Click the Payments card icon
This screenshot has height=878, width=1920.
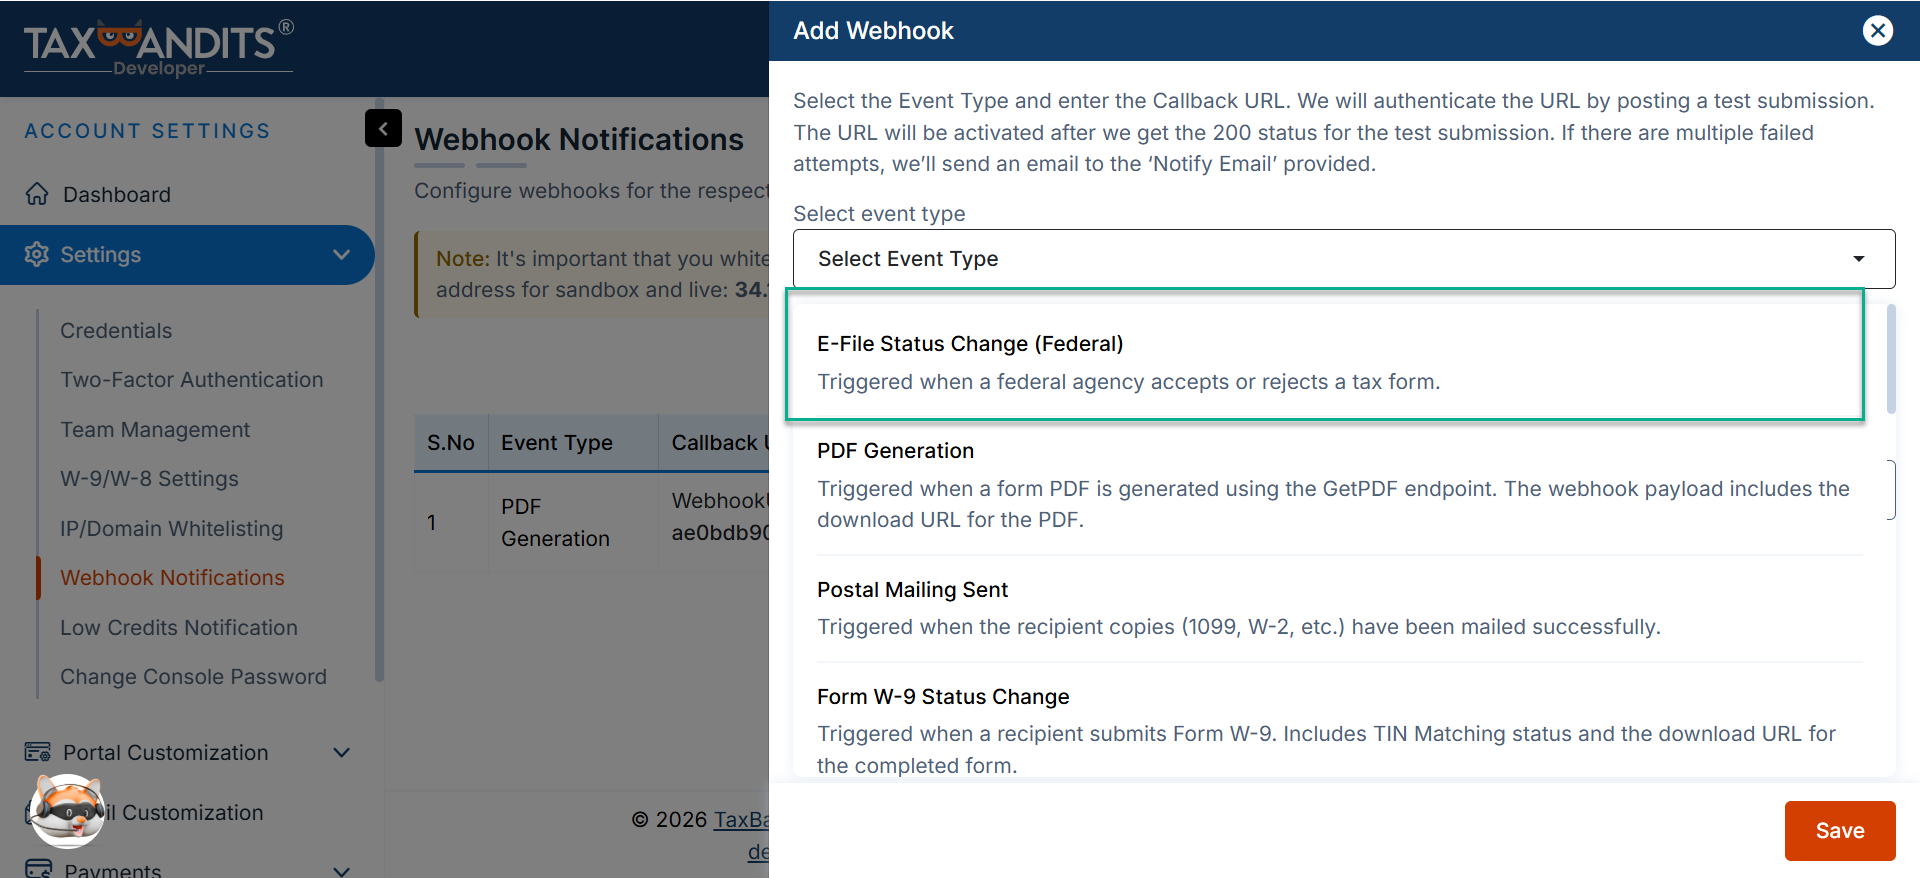38,868
